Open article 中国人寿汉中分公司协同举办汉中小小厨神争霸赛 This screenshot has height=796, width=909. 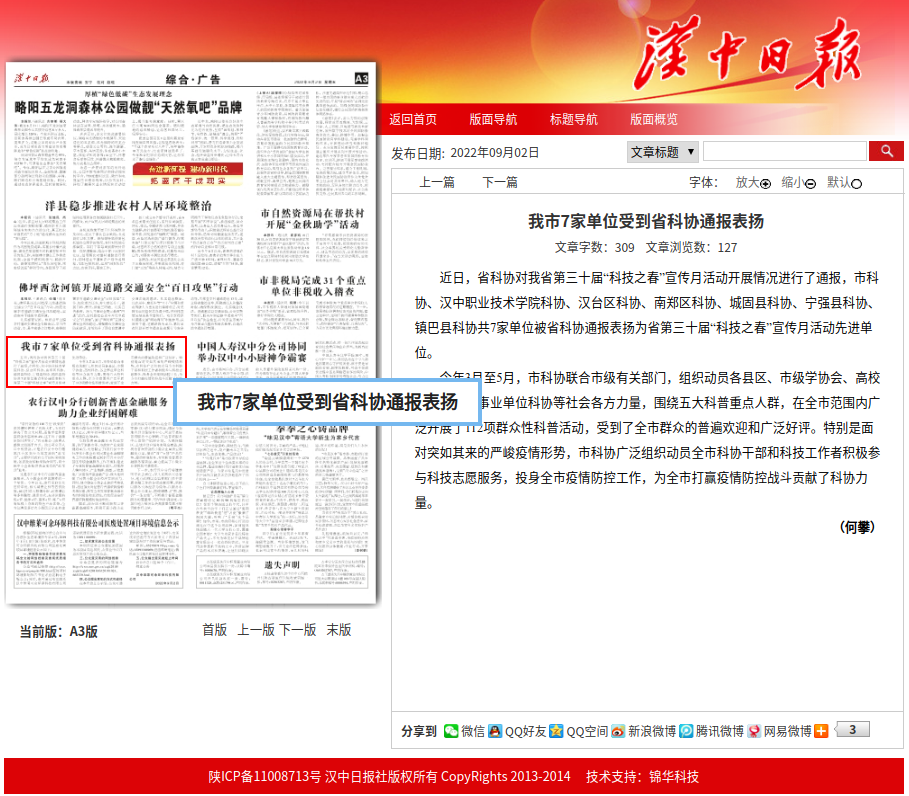coord(252,352)
